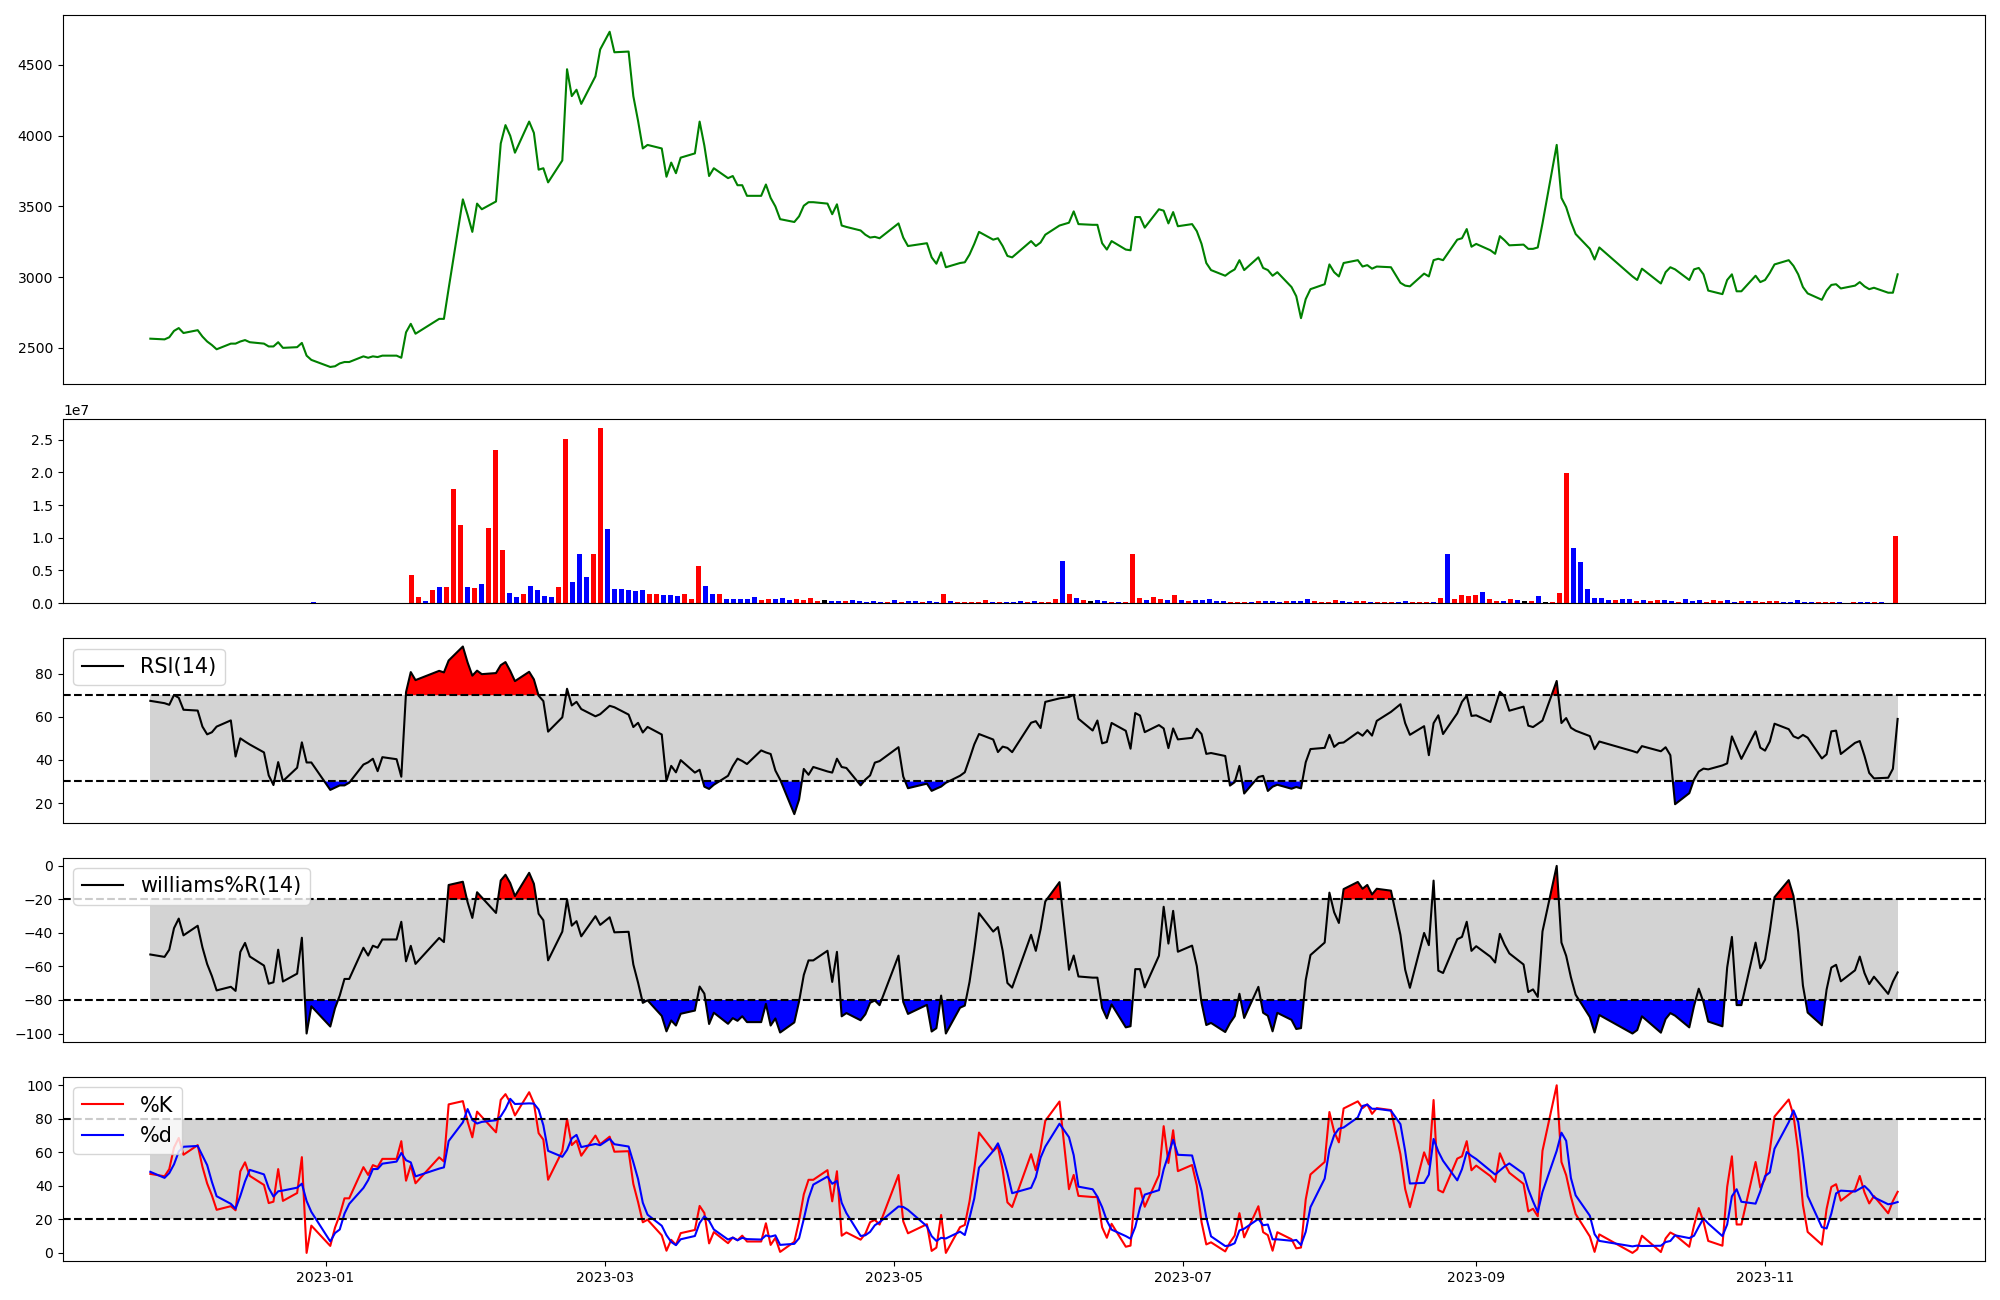The height and width of the screenshot is (1300, 2000).
Task: Click the highest peak of green price line
Action: pyautogui.click(x=610, y=32)
